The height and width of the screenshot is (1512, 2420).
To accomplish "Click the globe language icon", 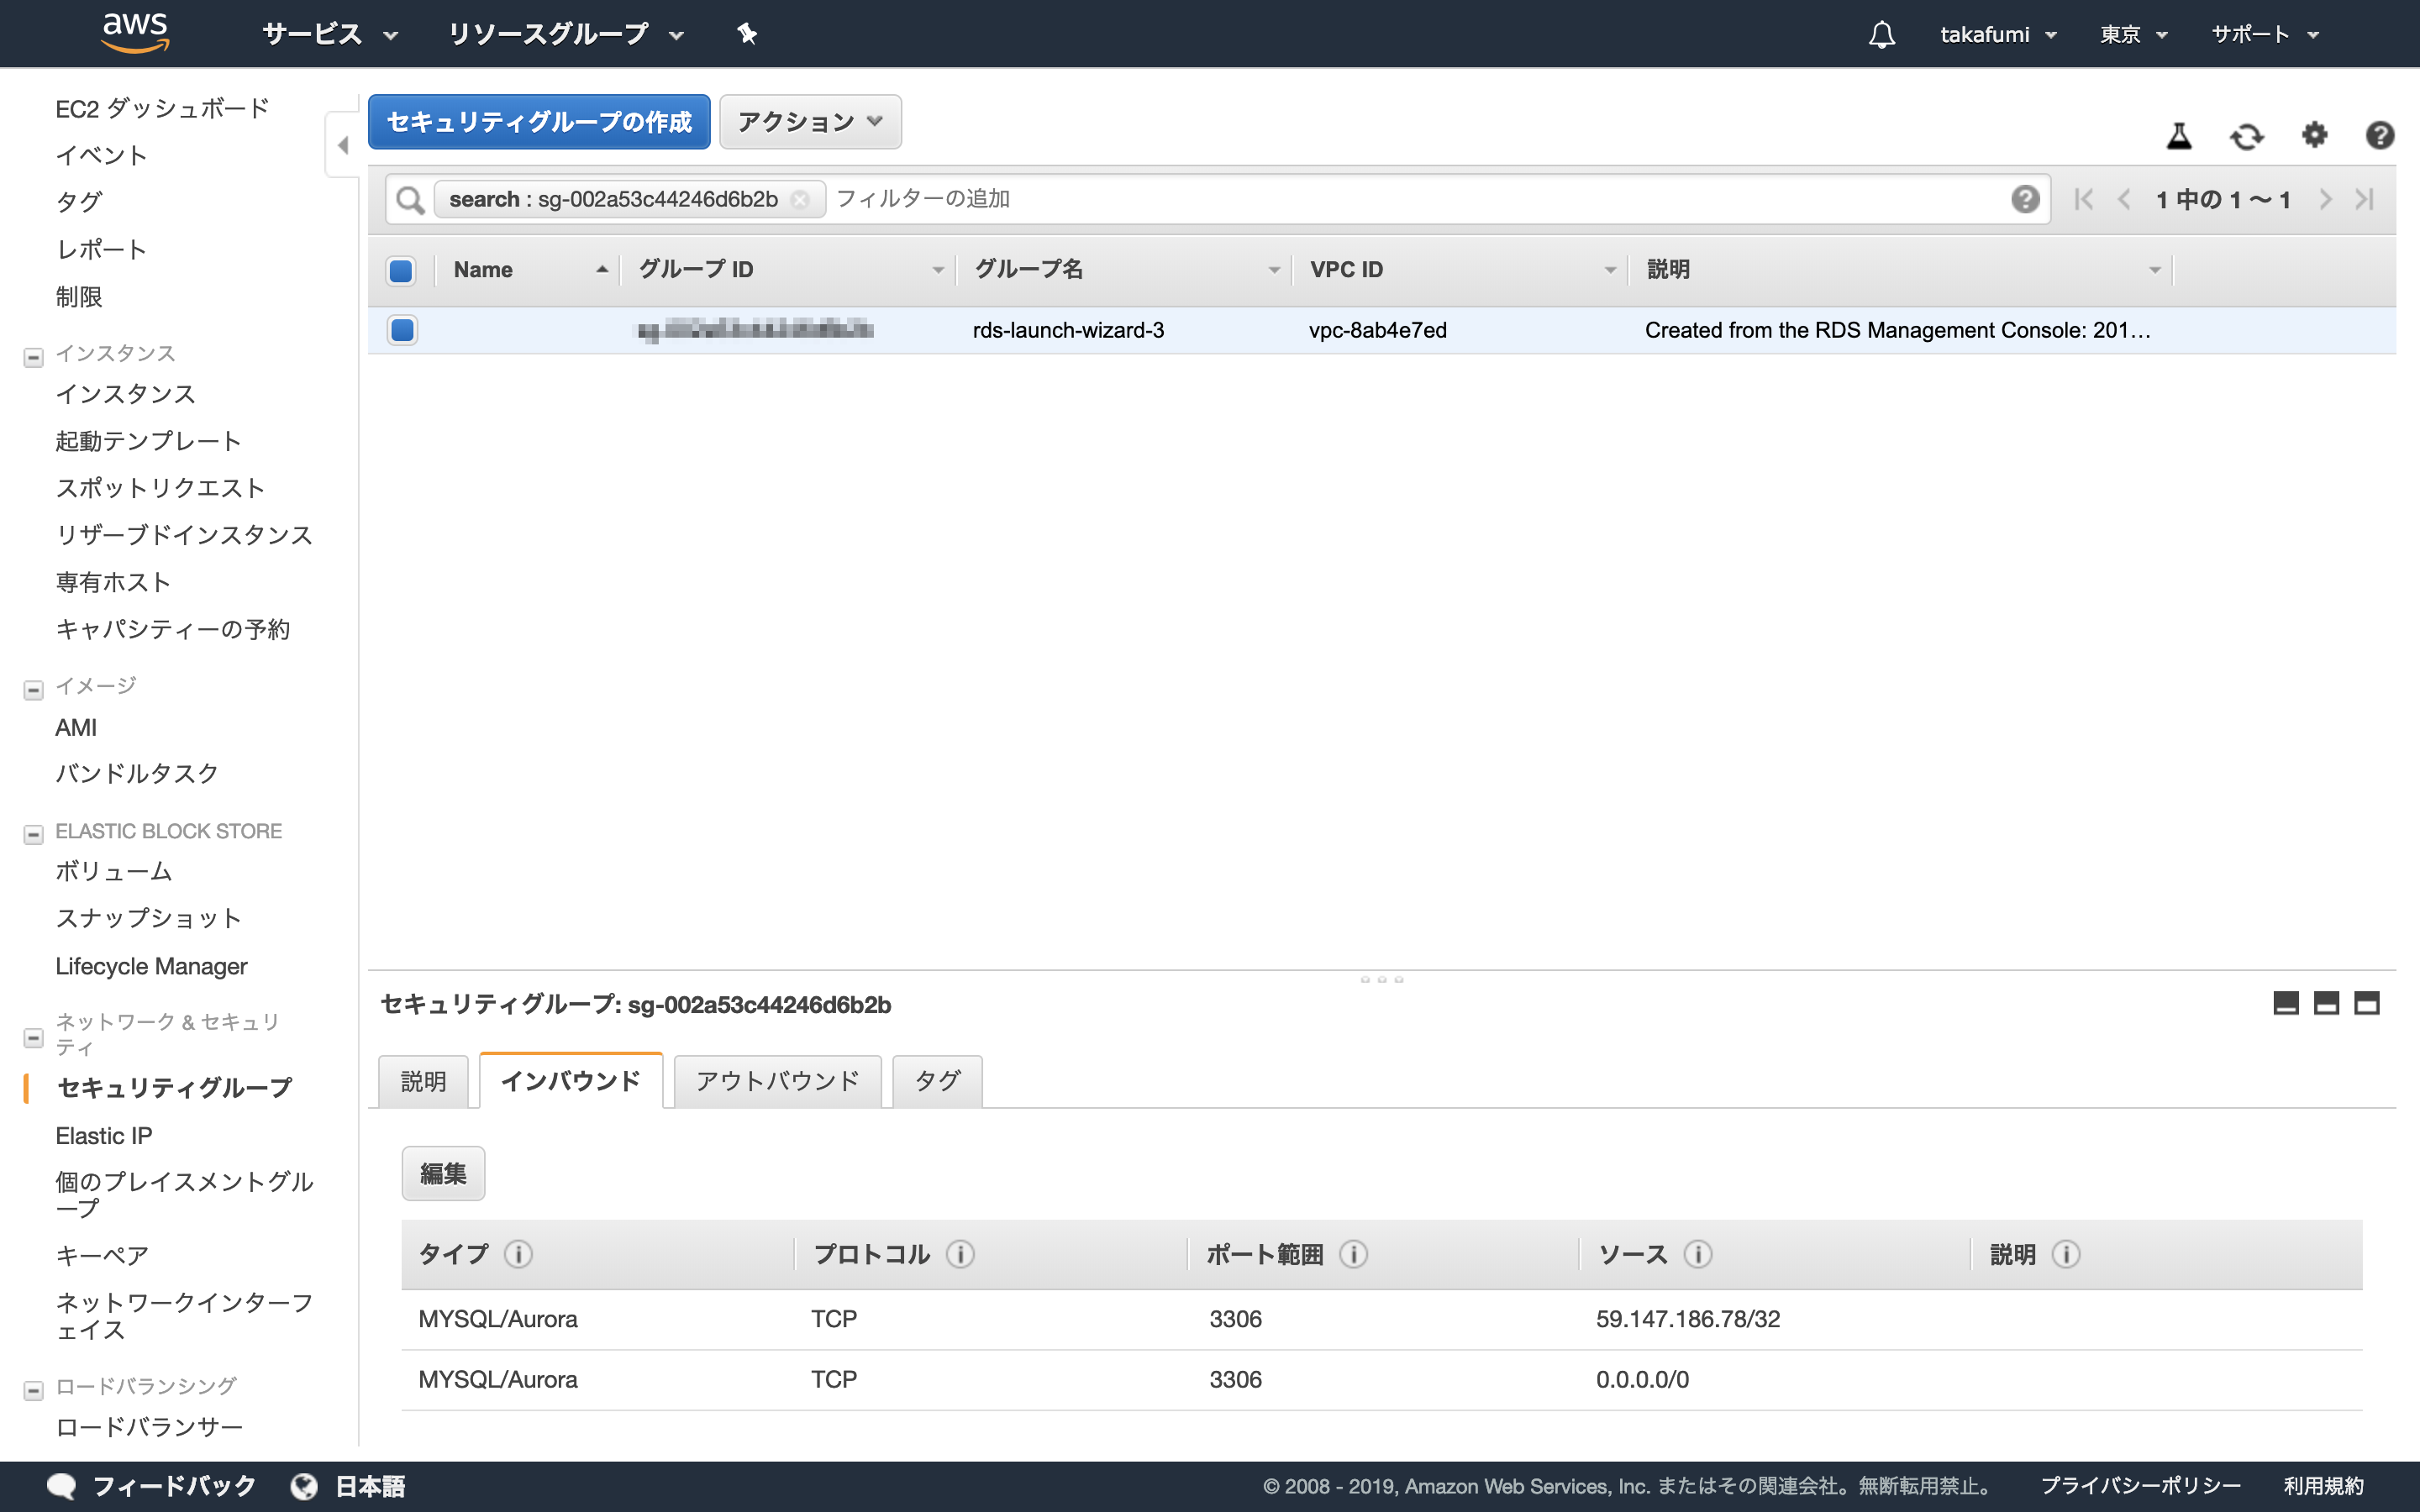I will click(304, 1486).
